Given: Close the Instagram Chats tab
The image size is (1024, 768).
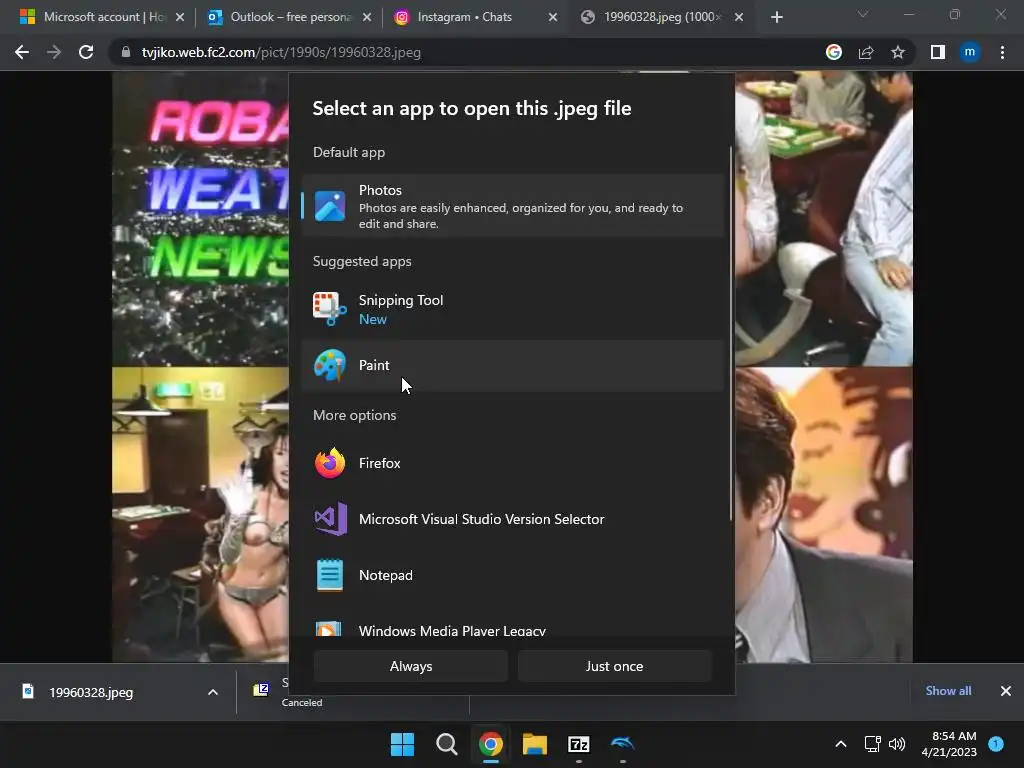Looking at the screenshot, I should [553, 17].
